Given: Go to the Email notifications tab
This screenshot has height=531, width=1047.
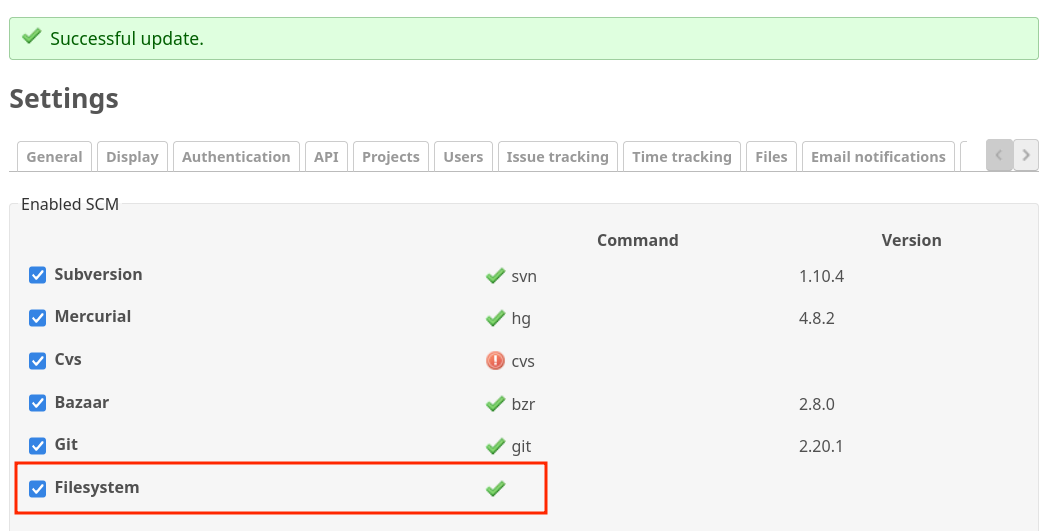Looking at the screenshot, I should pyautogui.click(x=878, y=157).
